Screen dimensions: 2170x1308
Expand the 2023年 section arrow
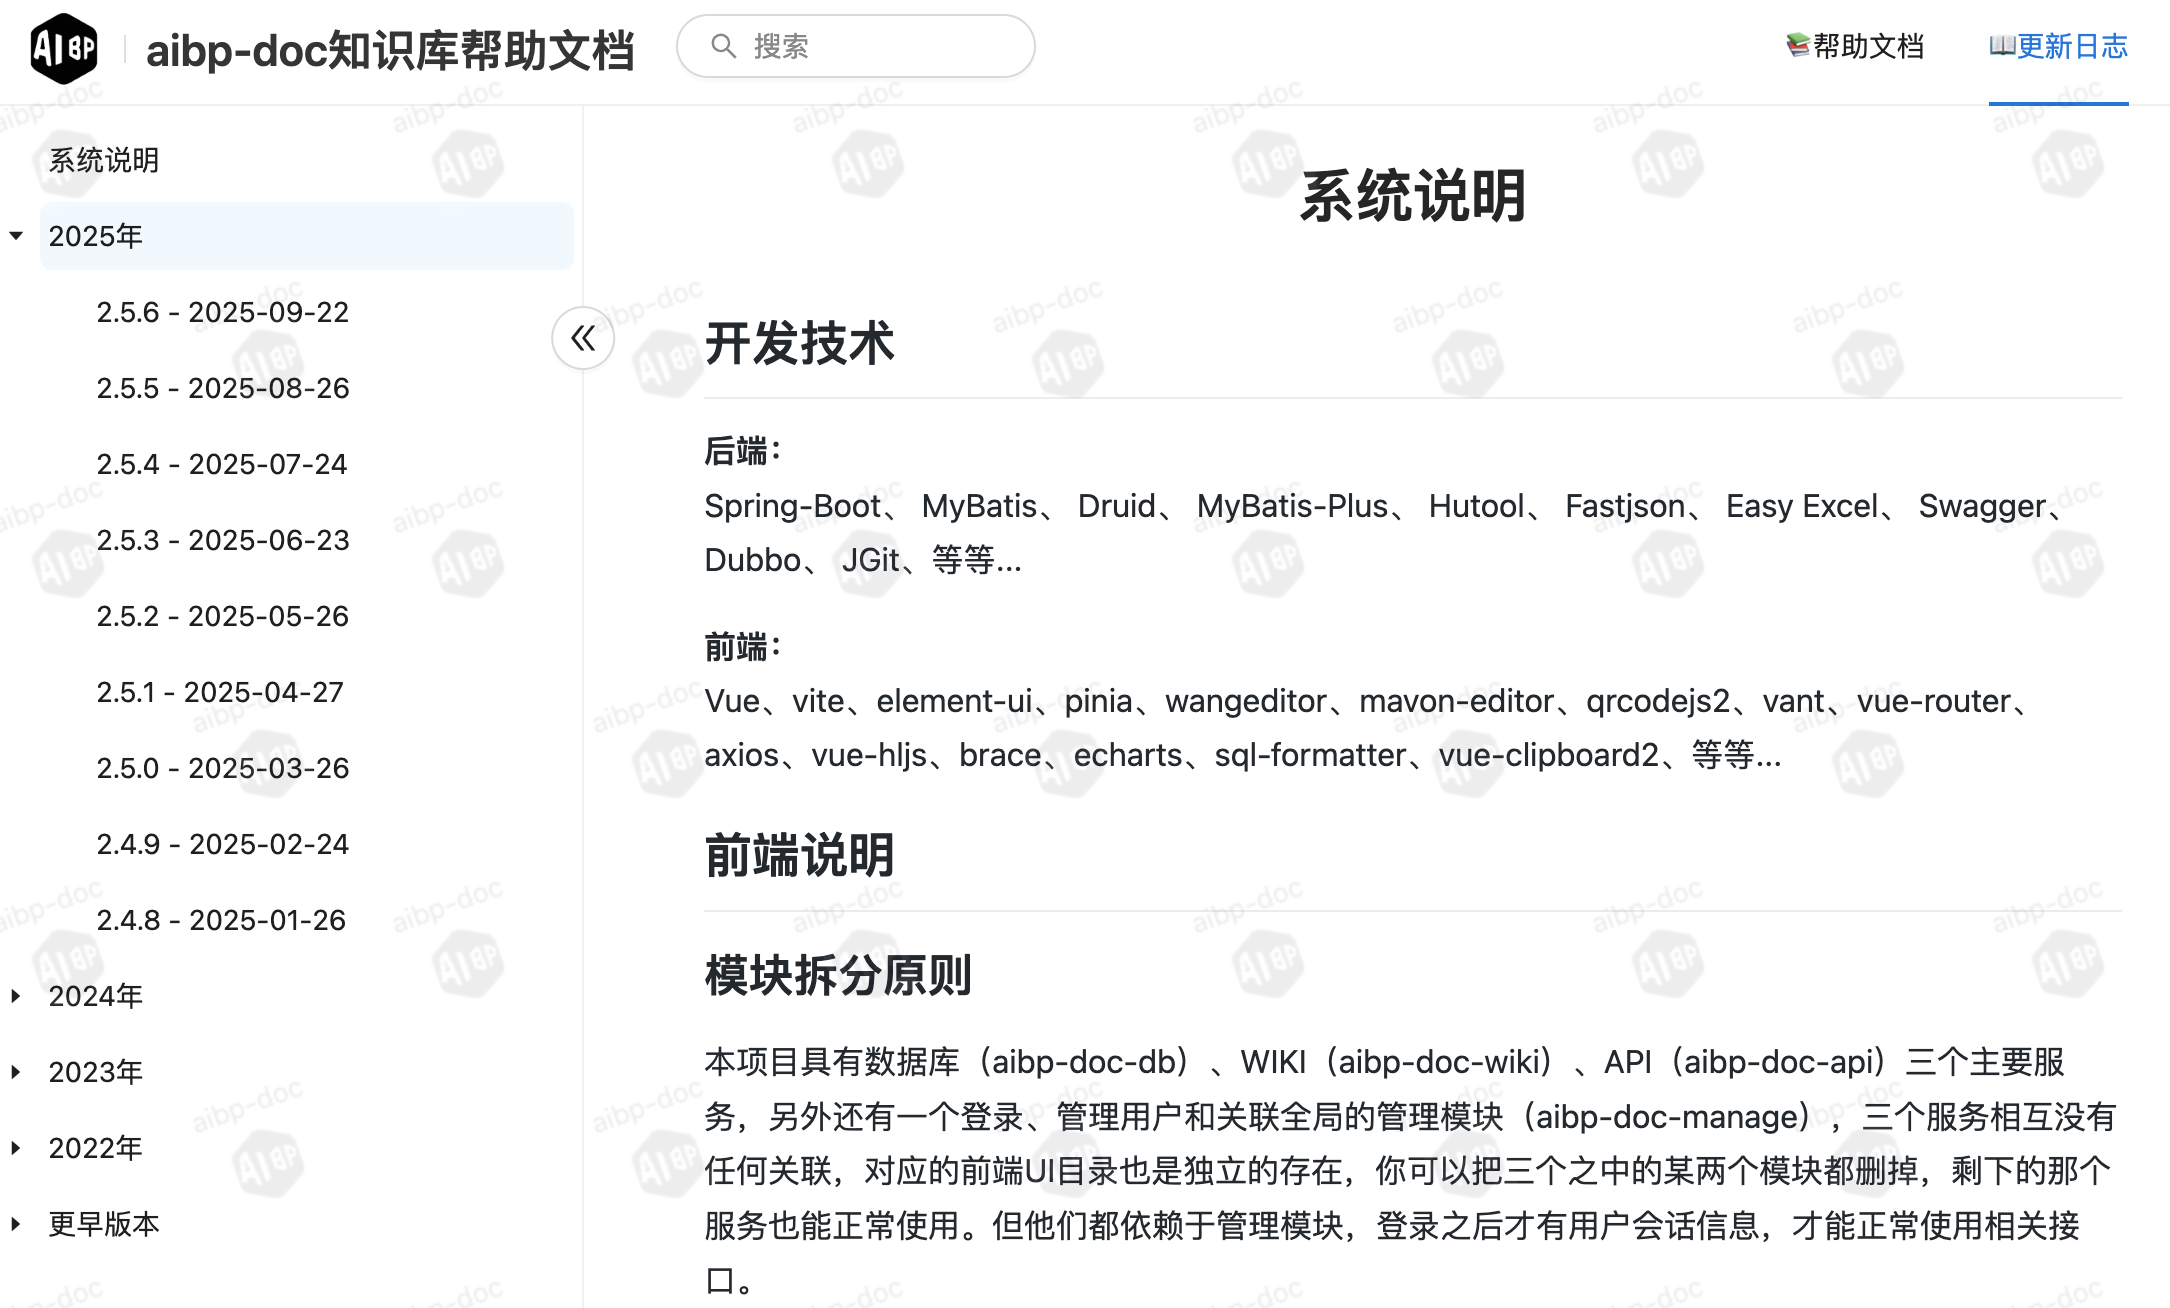click(16, 1072)
